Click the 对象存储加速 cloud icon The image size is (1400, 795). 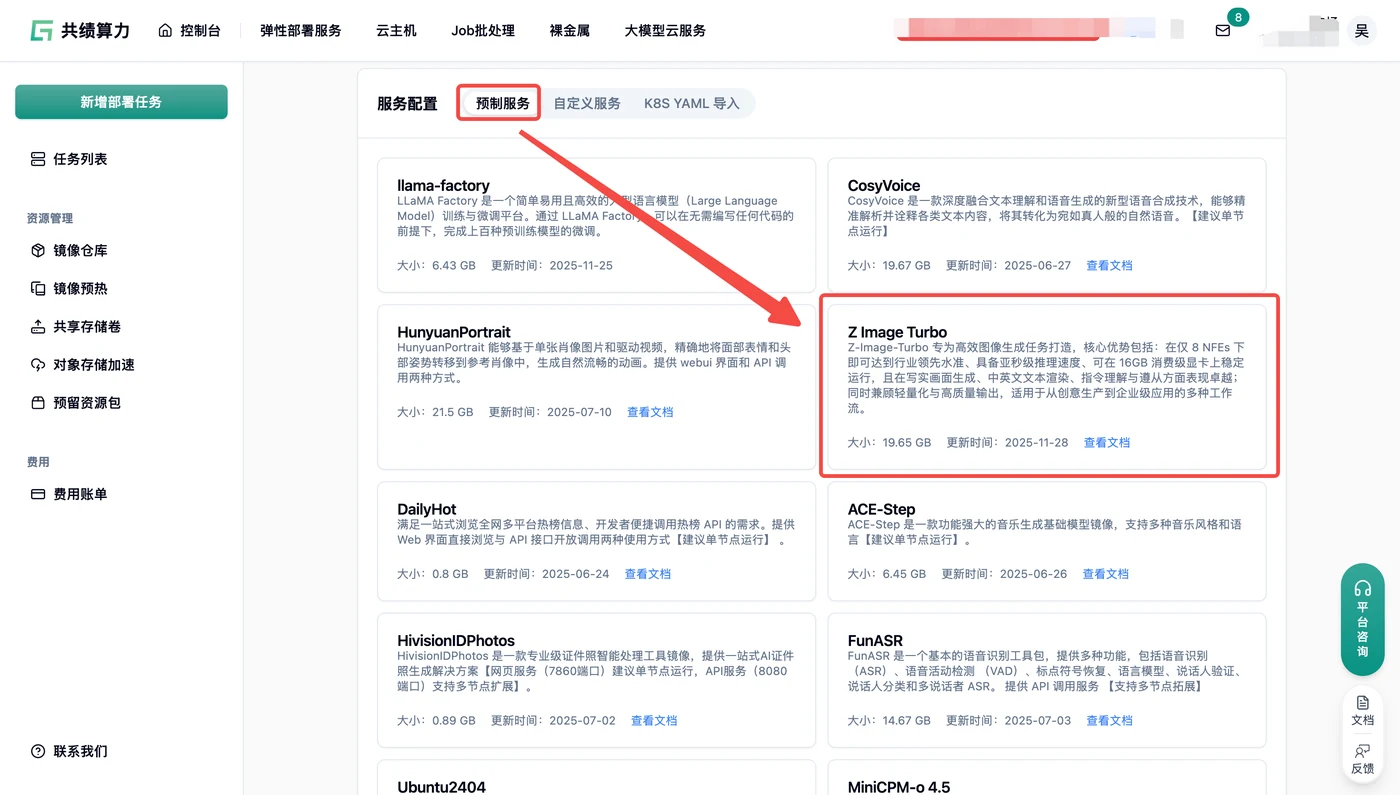38,364
